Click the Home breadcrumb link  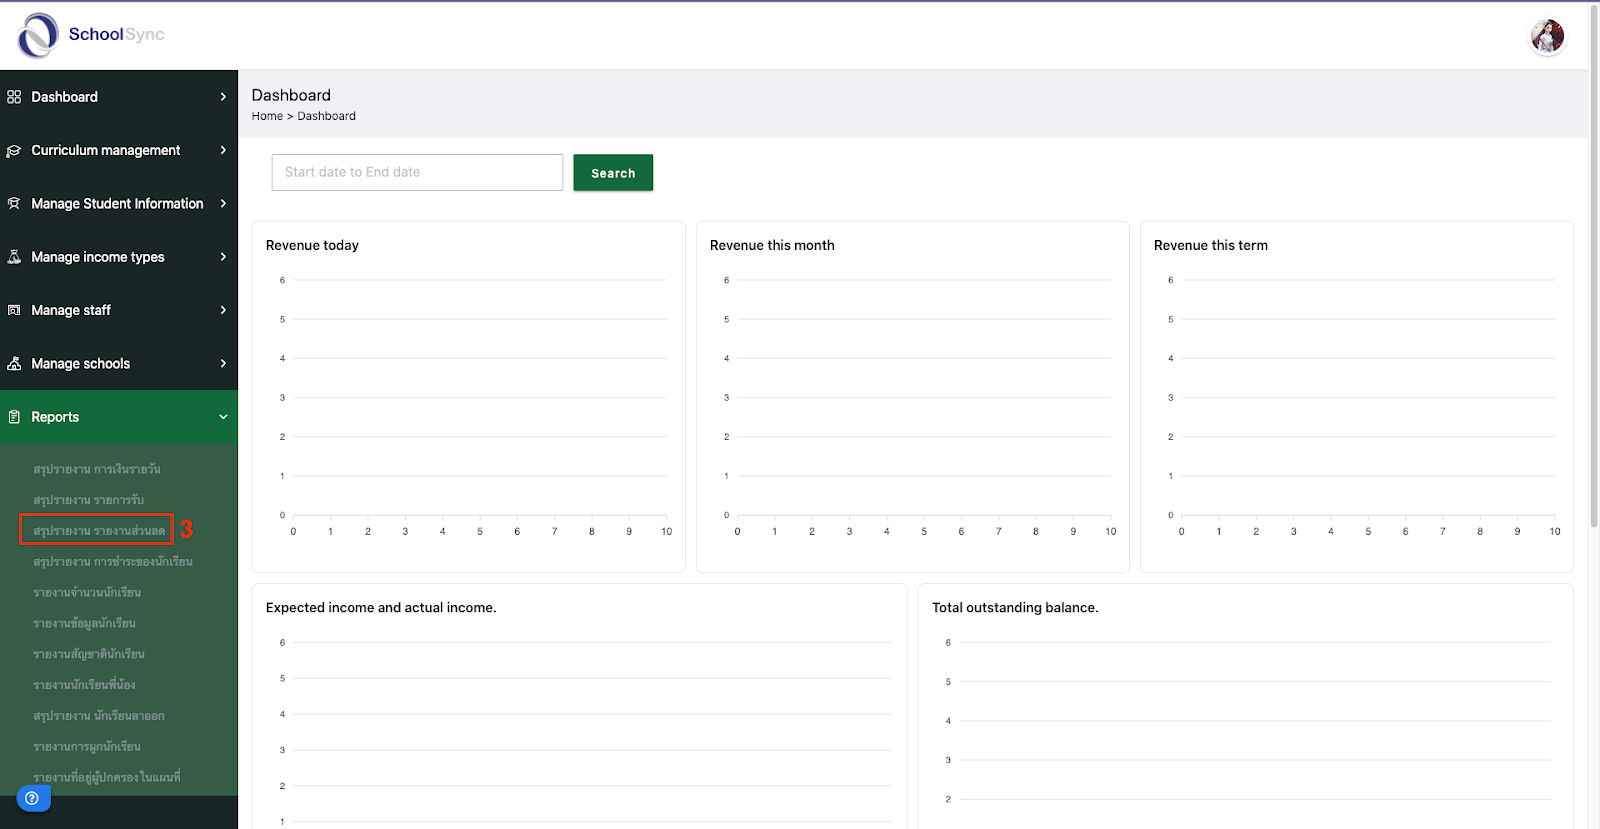pyautogui.click(x=267, y=116)
